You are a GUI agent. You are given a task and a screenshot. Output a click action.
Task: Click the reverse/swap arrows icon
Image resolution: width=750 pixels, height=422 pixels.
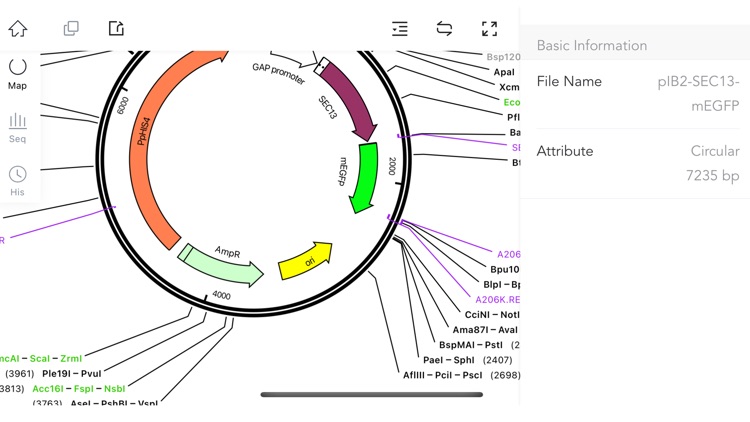(444, 29)
